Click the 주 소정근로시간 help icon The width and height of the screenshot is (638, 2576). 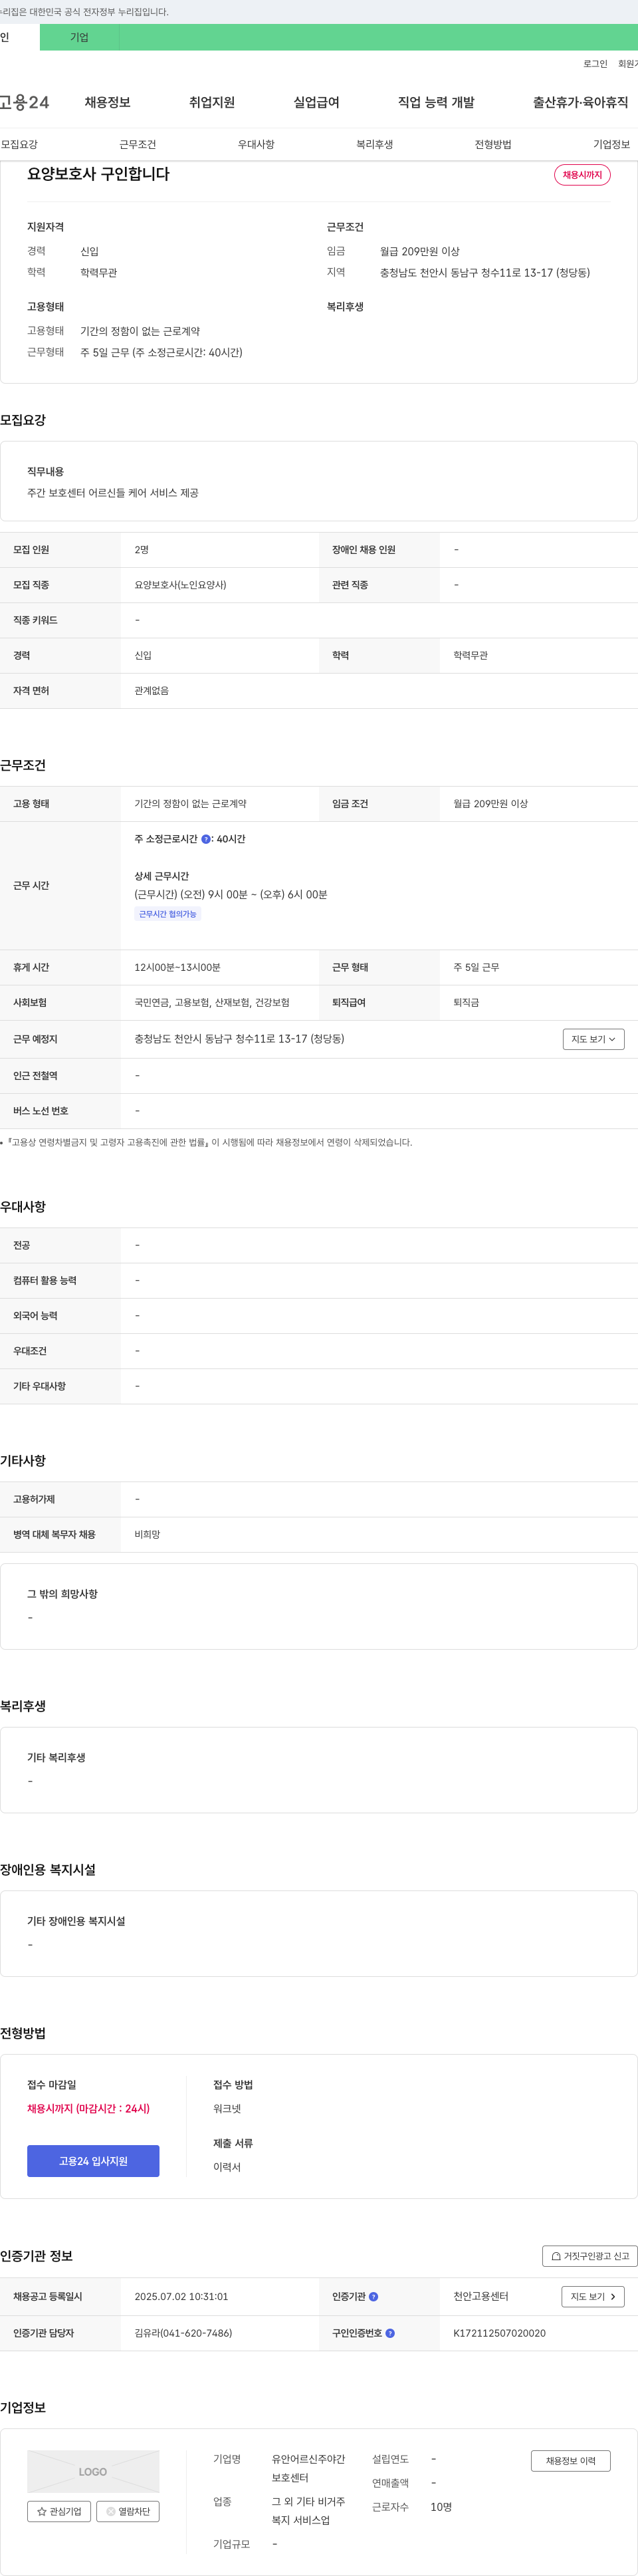coord(206,839)
